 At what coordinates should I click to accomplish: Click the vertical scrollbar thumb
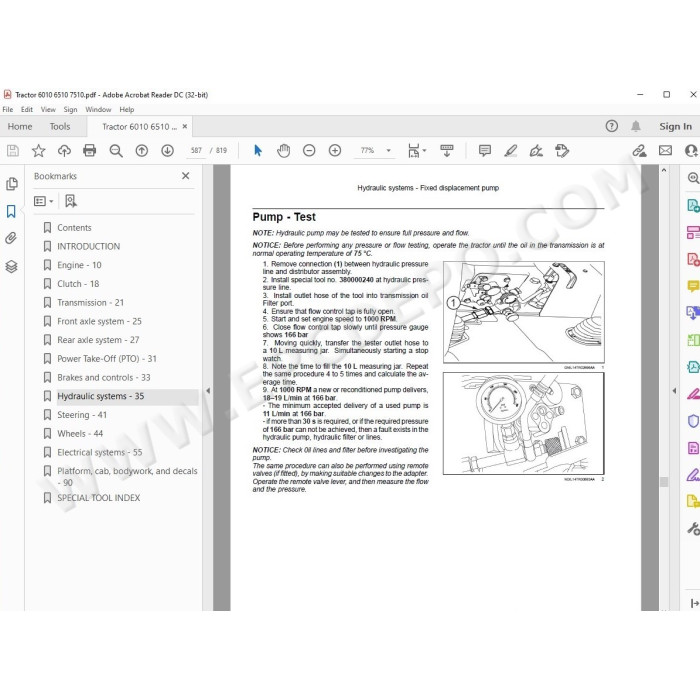(664, 482)
